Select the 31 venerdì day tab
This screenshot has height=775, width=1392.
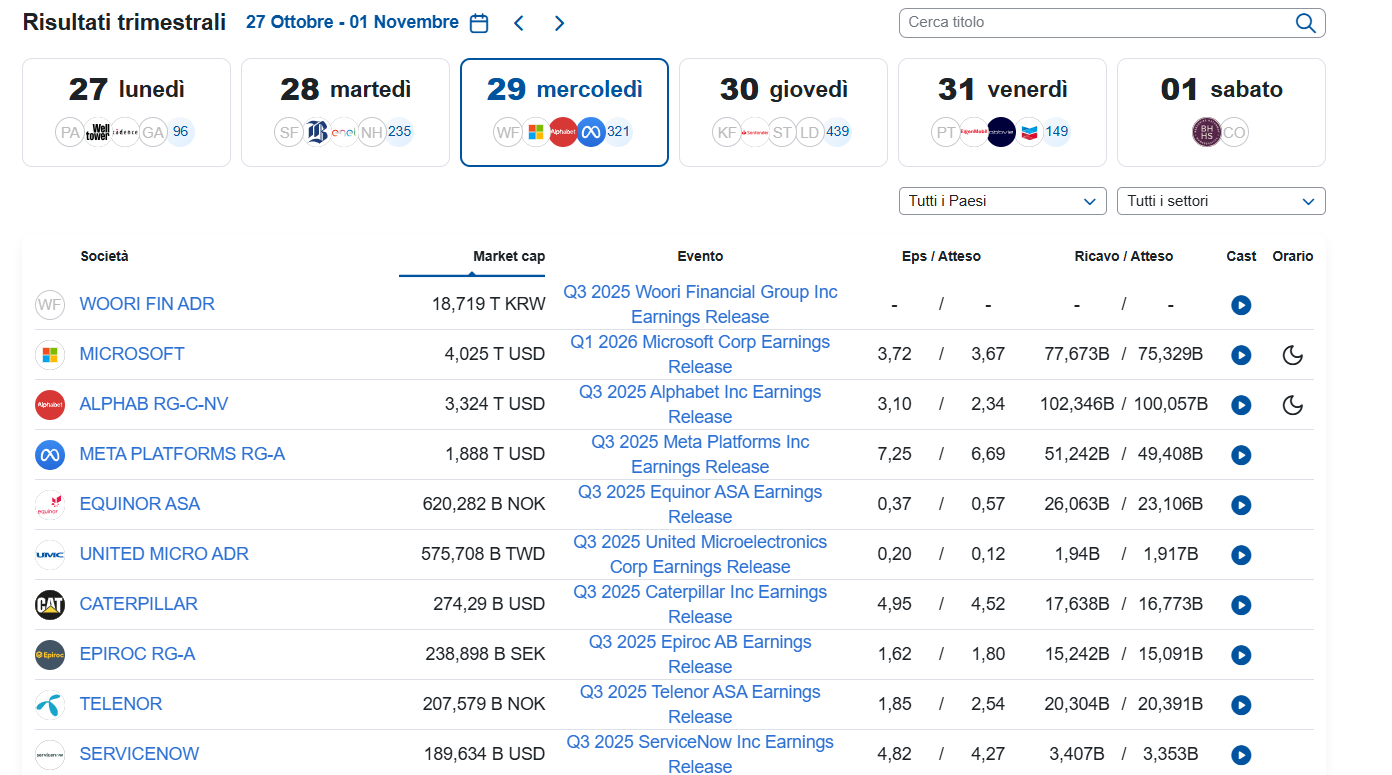(x=1002, y=112)
